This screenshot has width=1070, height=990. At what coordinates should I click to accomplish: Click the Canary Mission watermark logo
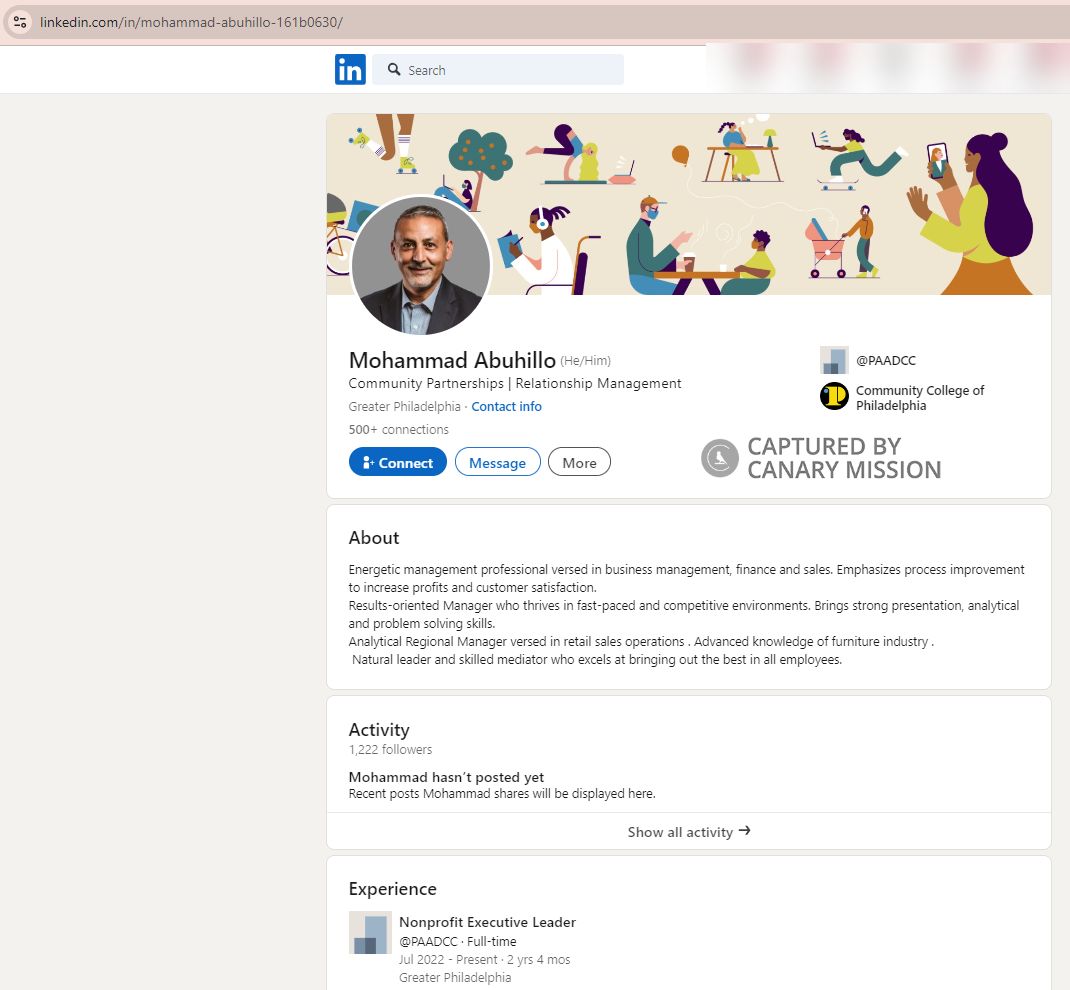click(720, 458)
